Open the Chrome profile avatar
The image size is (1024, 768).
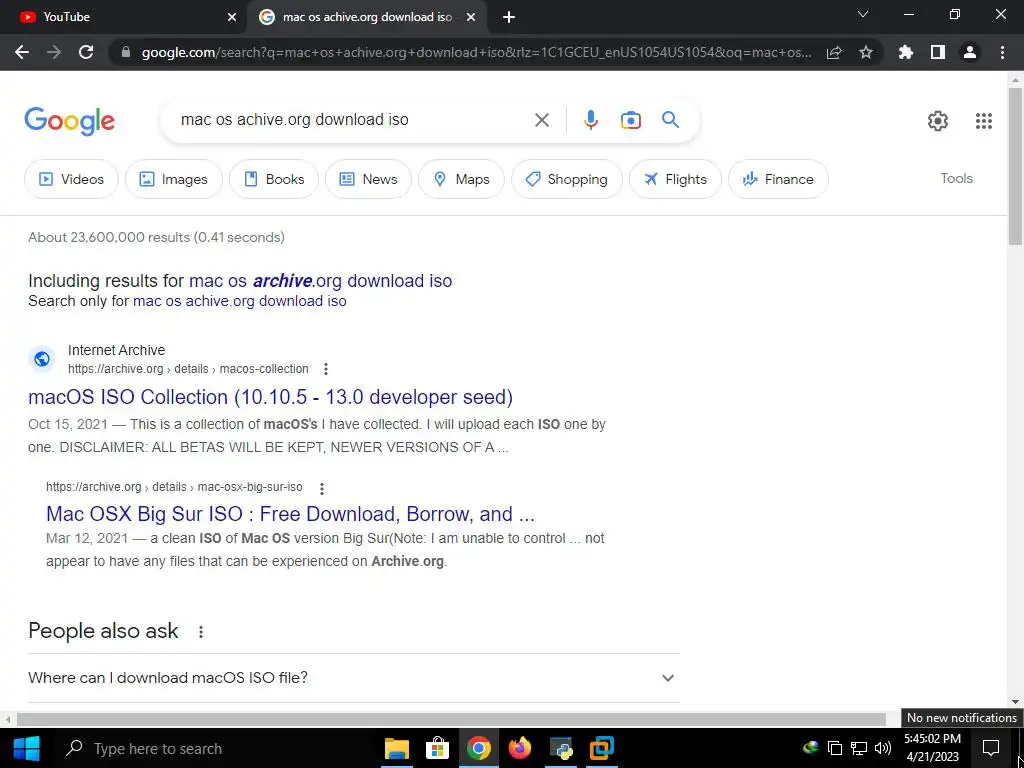[x=970, y=52]
